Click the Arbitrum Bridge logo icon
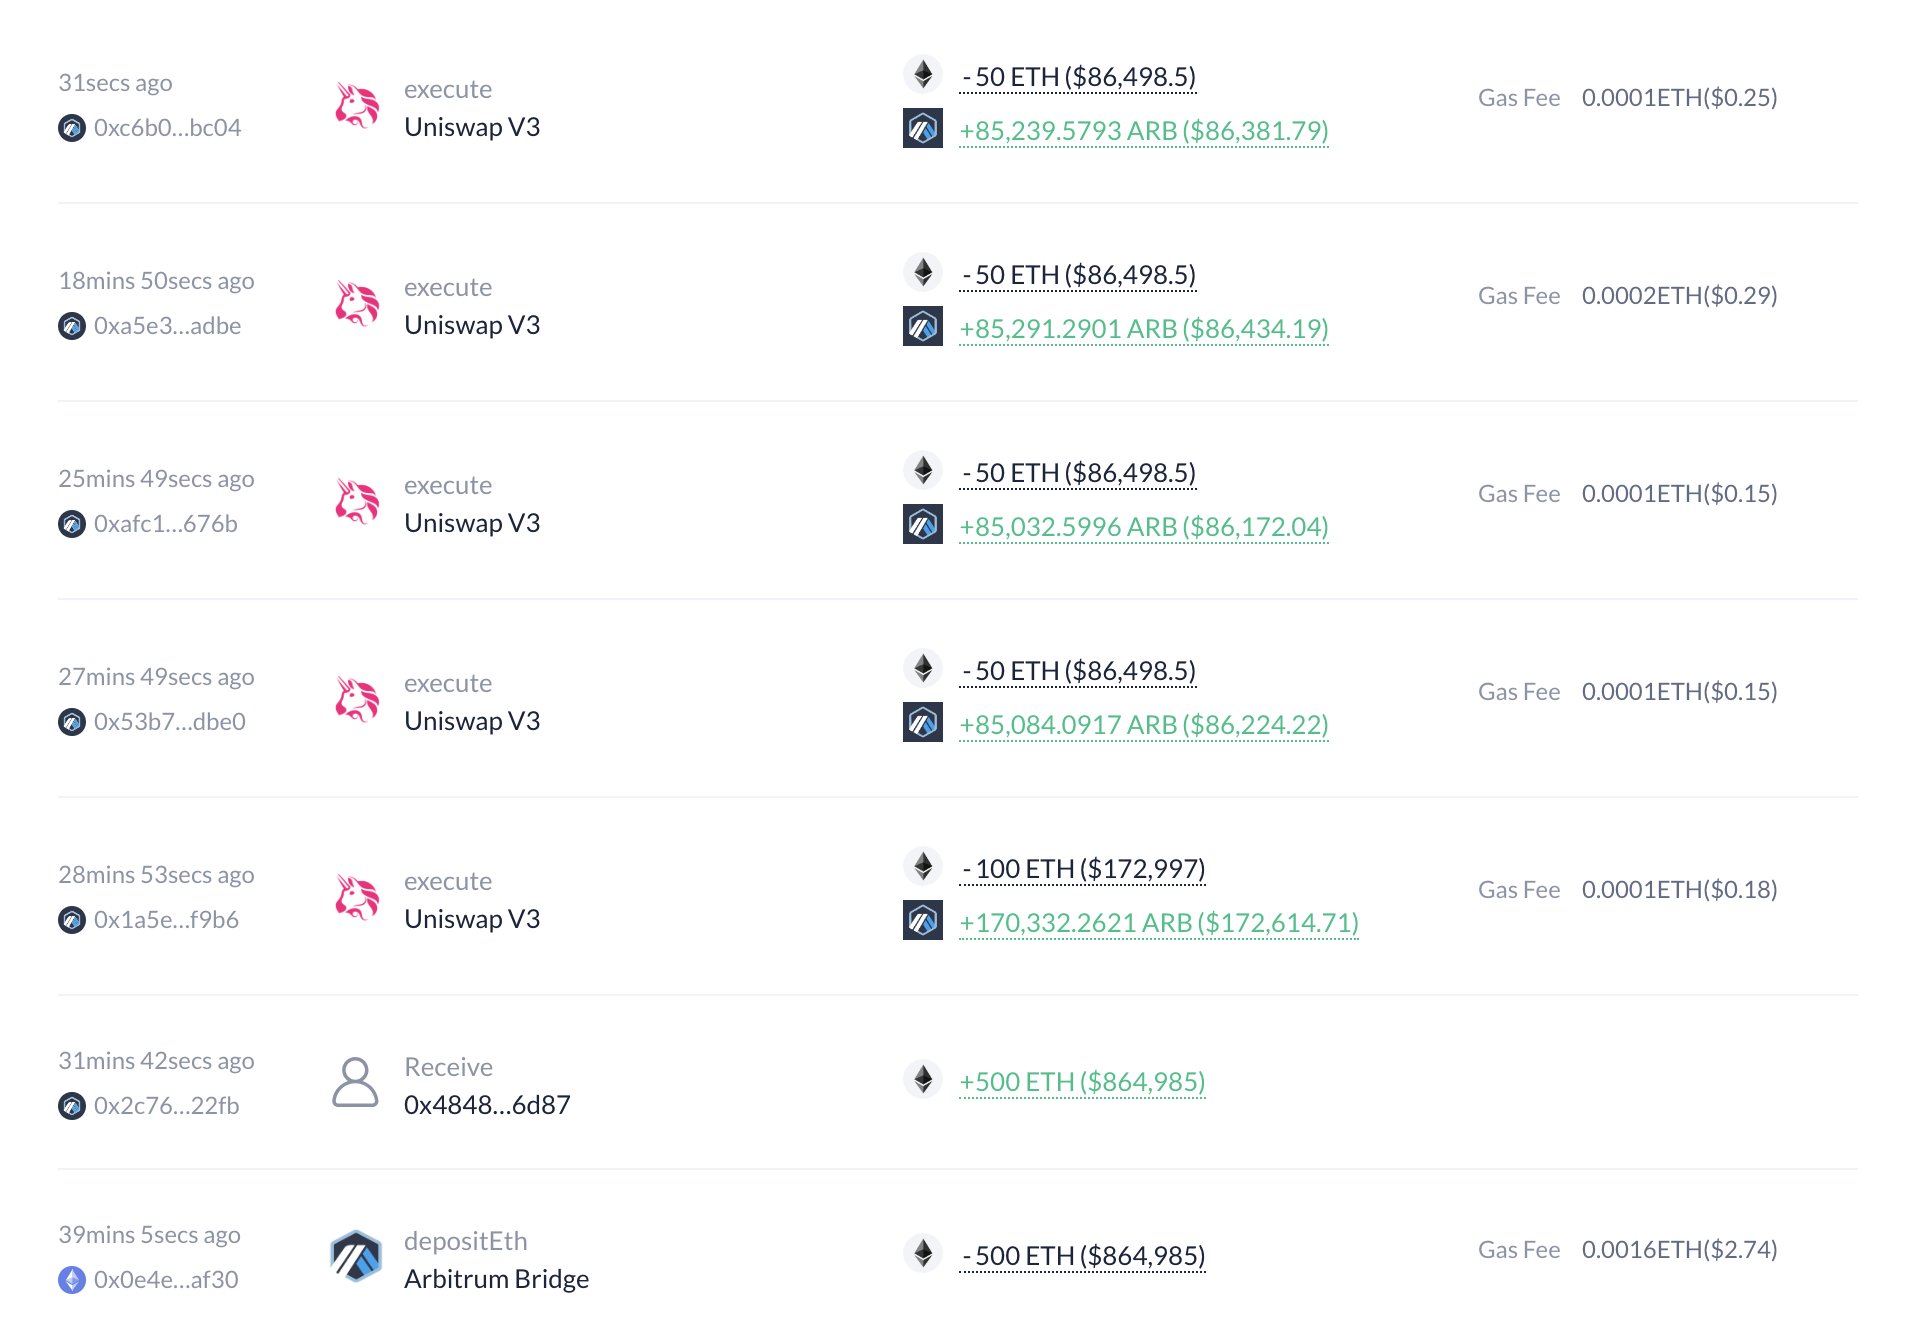The image size is (1912, 1330). click(356, 1257)
